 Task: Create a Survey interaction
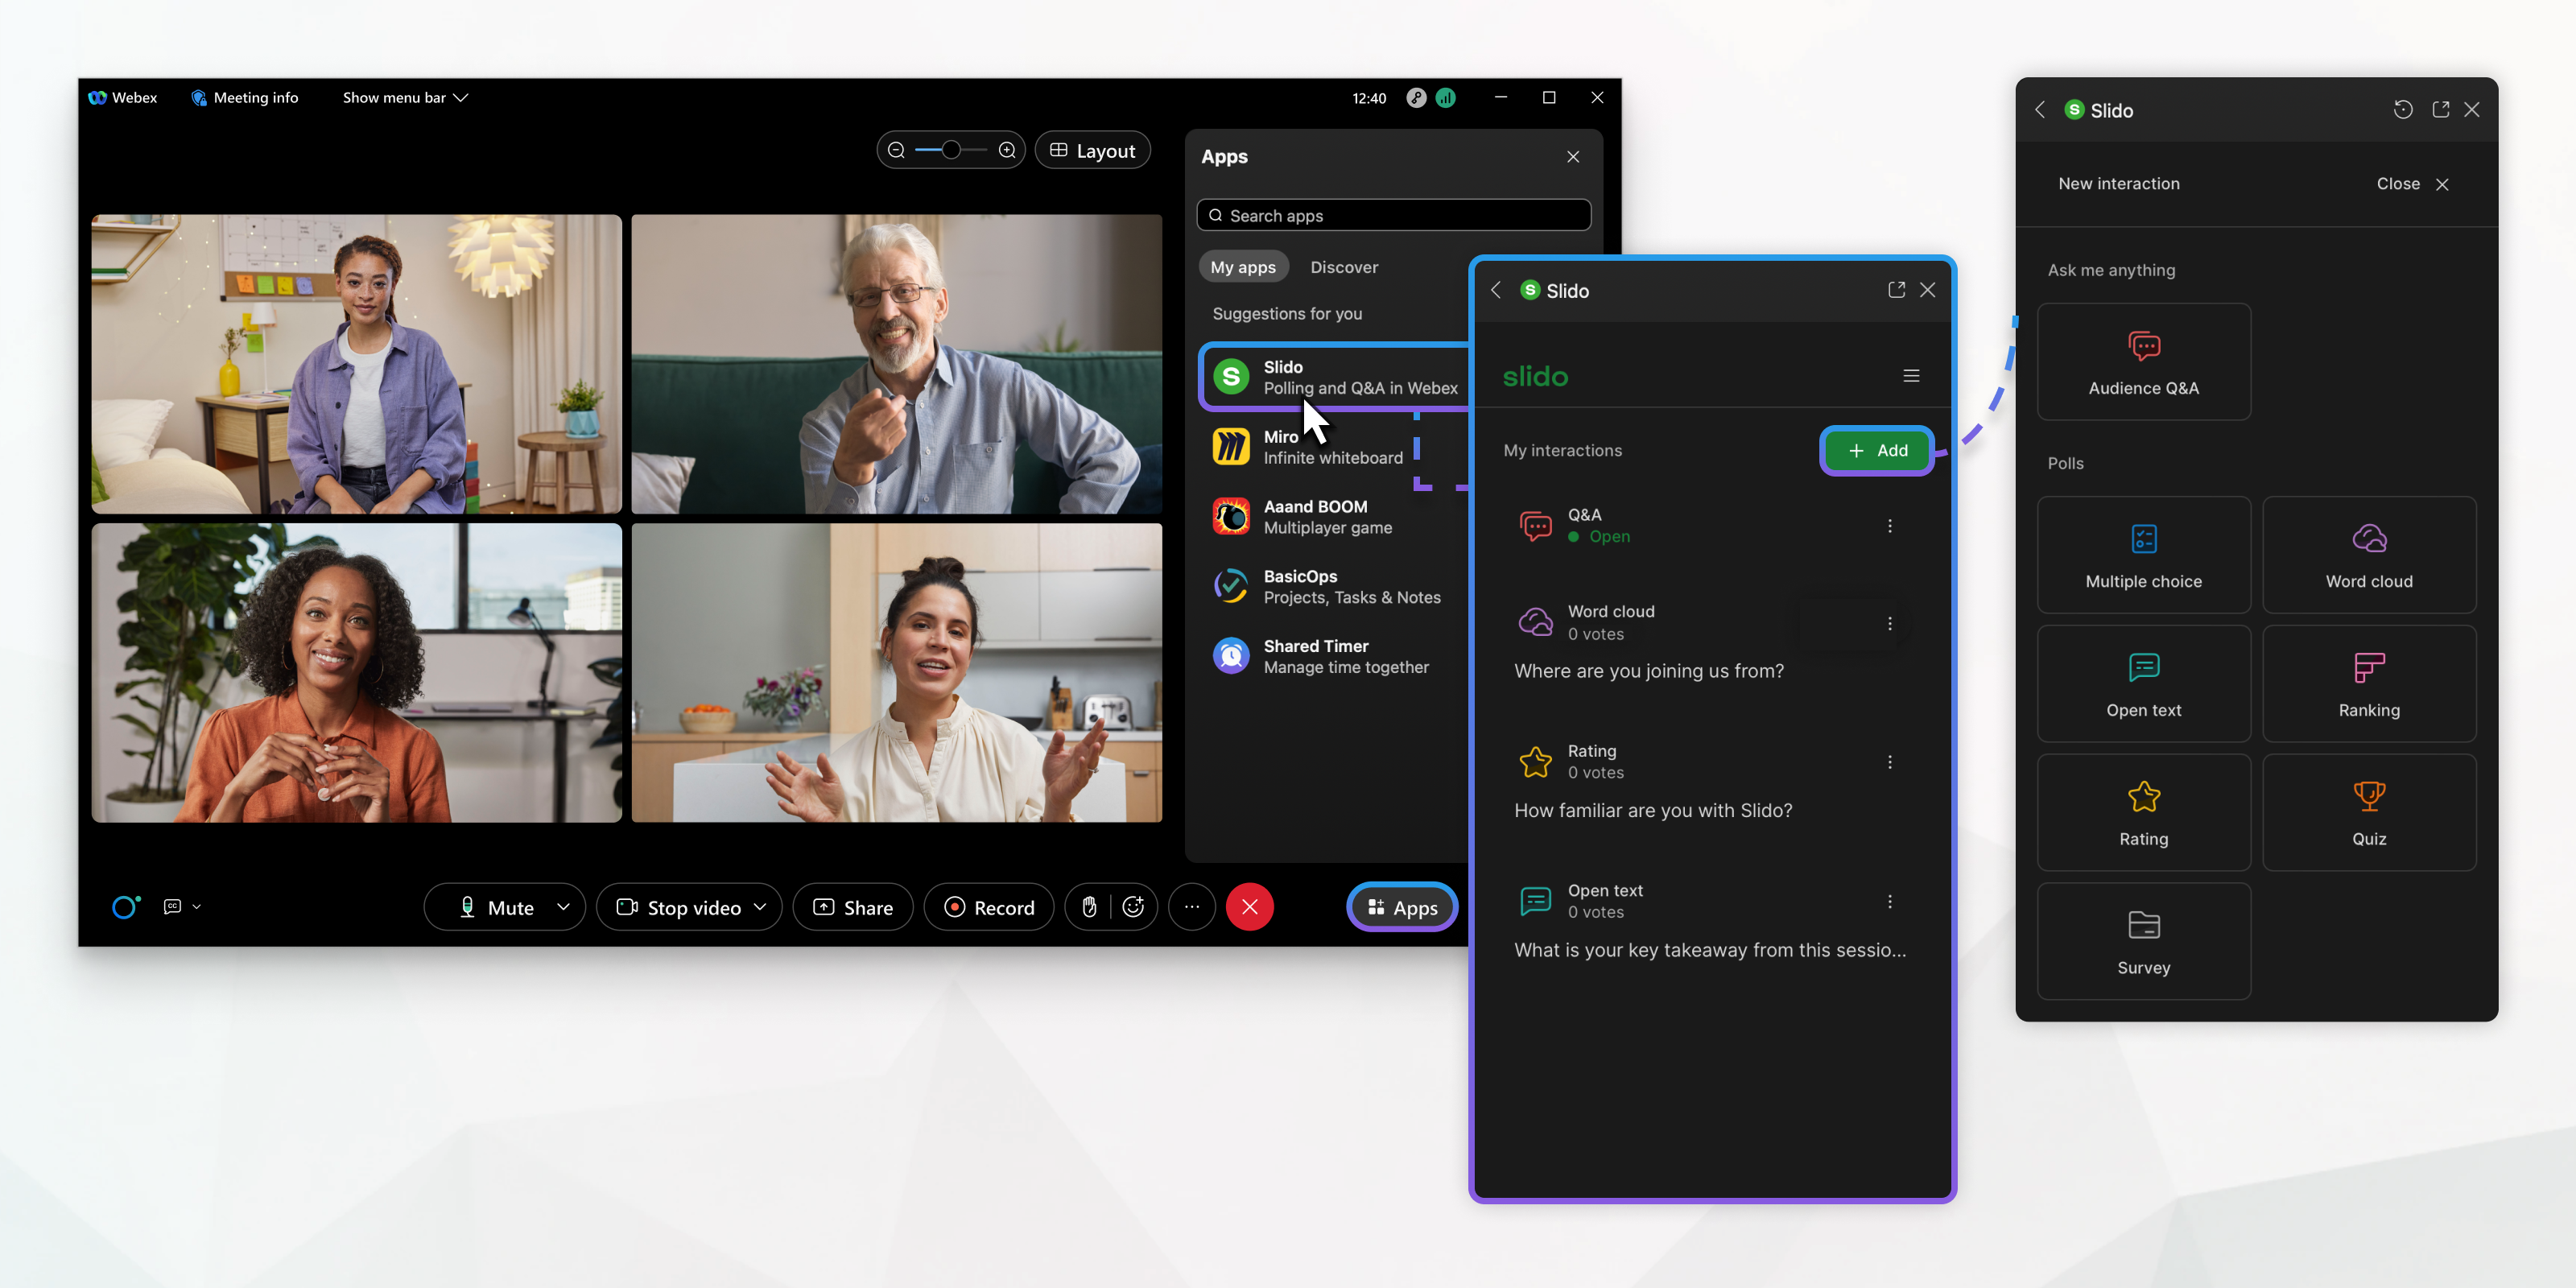coord(2143,942)
